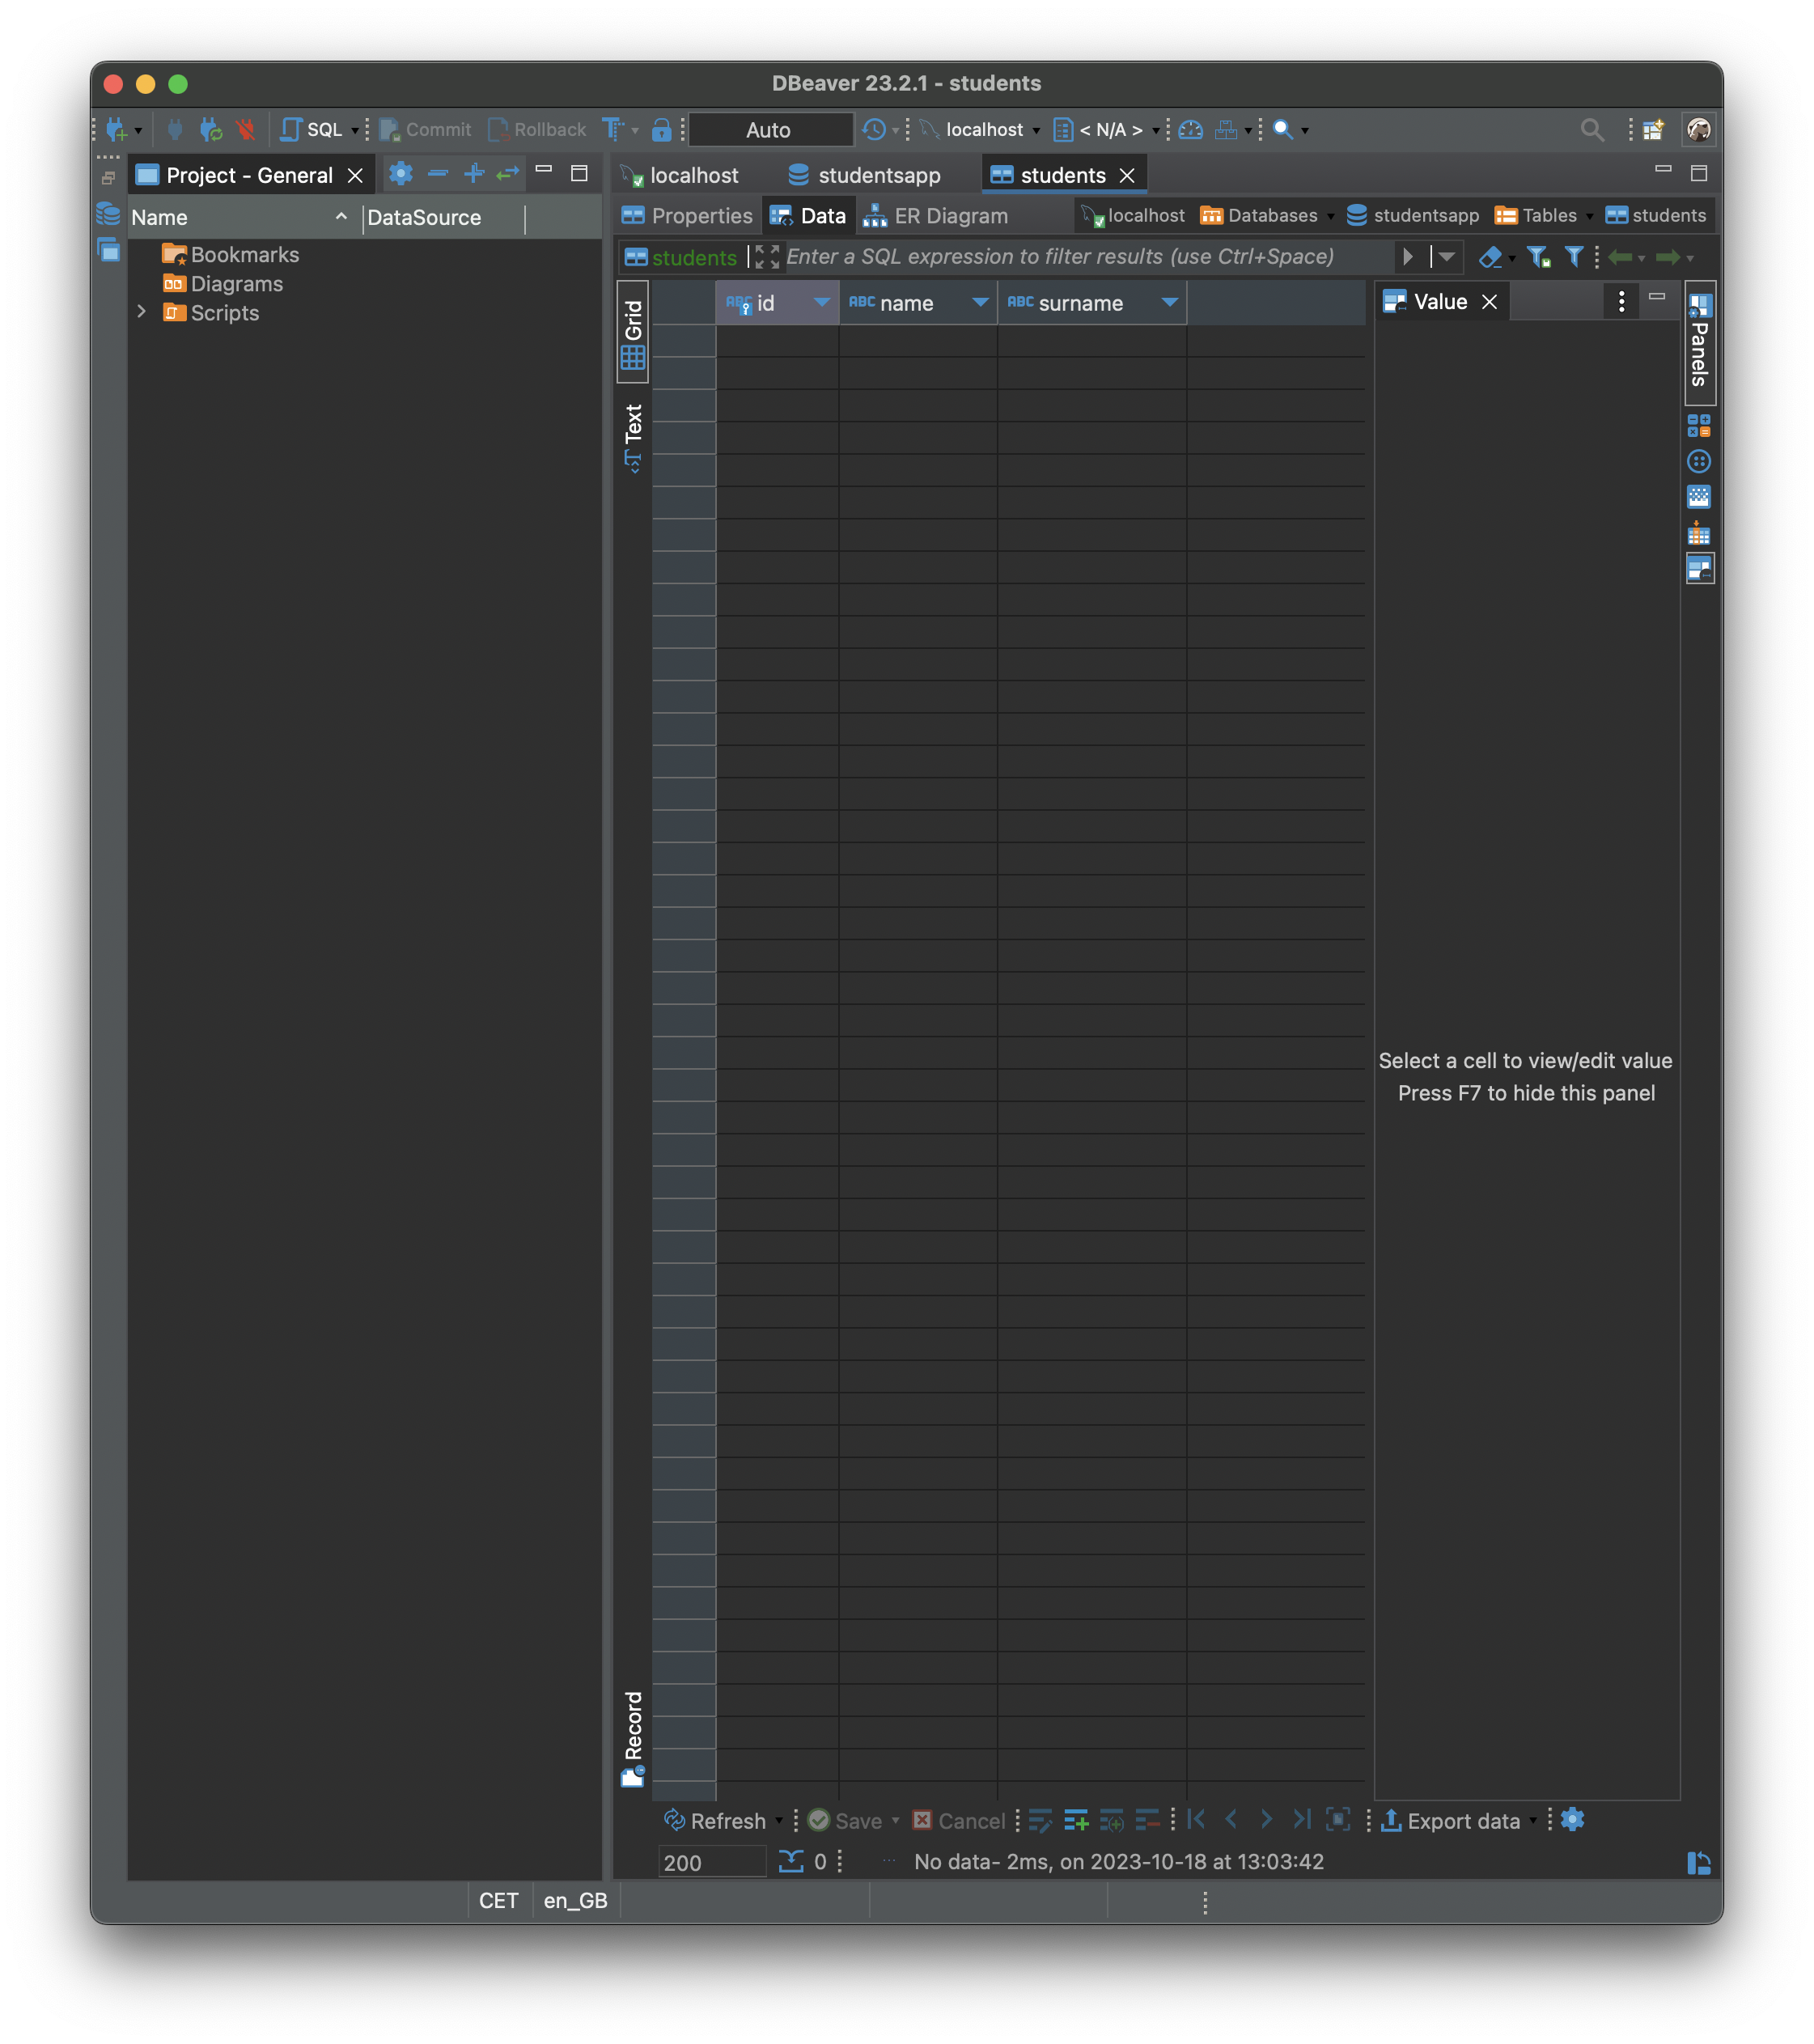Screen dimensions: 1814x2044
Task: Open the N/A active schema selector
Action: [1107, 129]
